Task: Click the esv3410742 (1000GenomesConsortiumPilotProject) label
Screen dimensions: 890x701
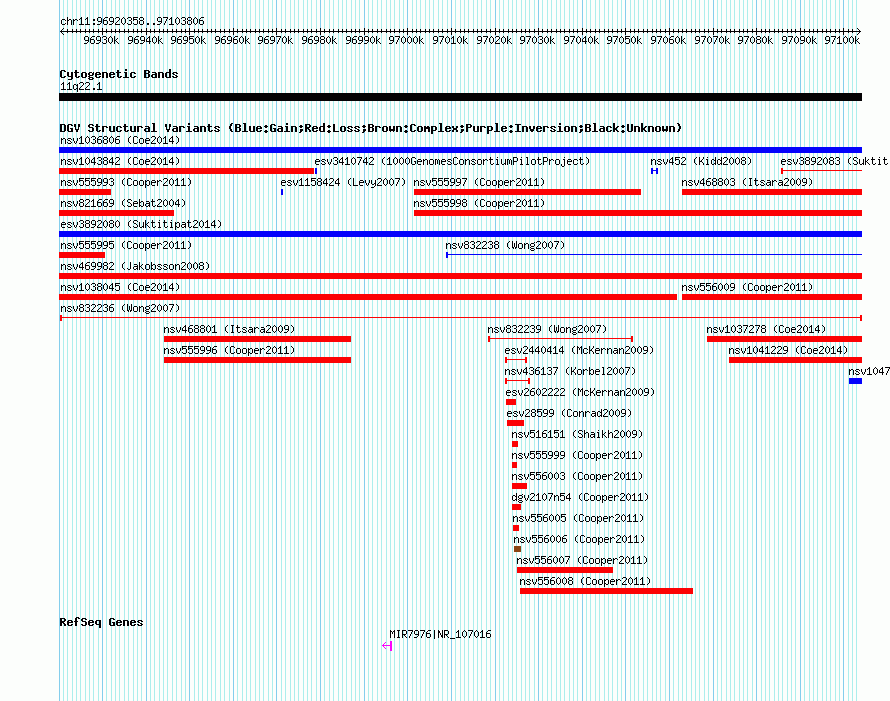Action: pyautogui.click(x=452, y=161)
